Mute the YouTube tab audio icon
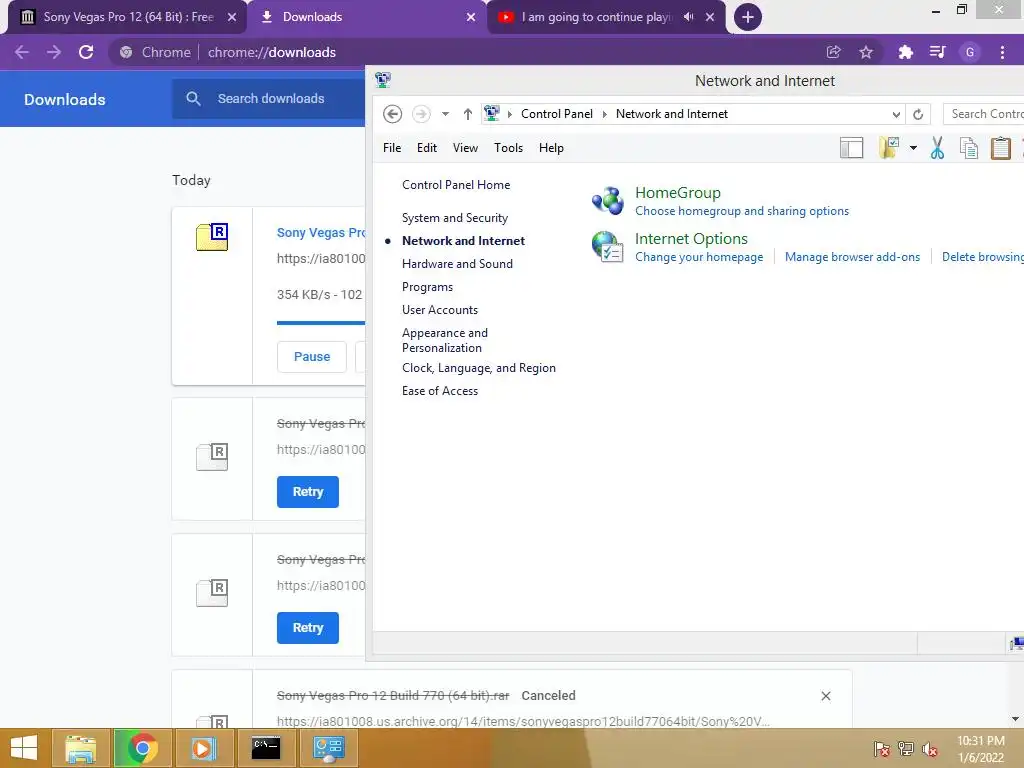The width and height of the screenshot is (1024, 768). pyautogui.click(x=688, y=17)
